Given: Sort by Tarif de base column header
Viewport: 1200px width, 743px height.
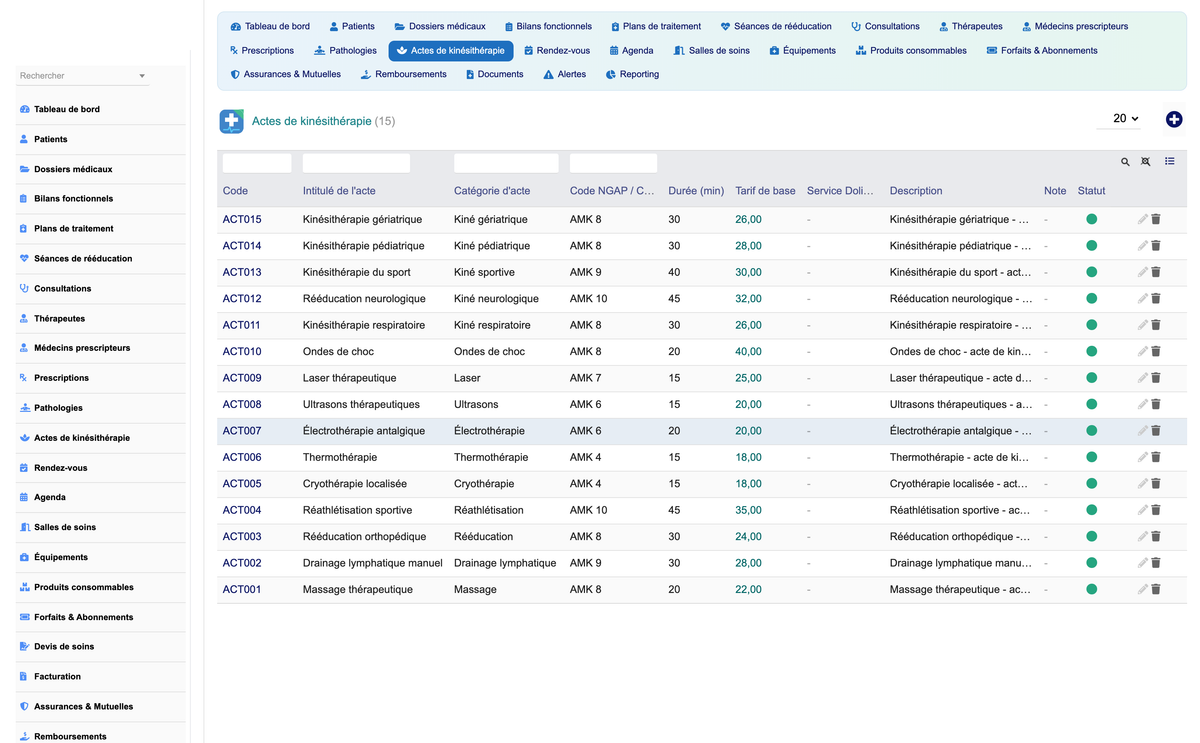Looking at the screenshot, I should pyautogui.click(x=766, y=191).
